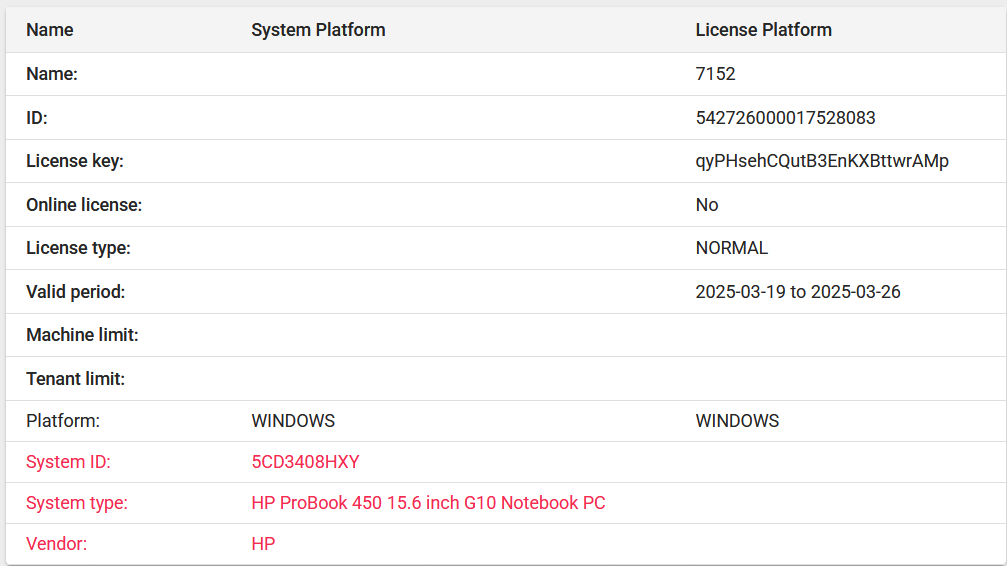This screenshot has height=566, width=1007.
Task: Click WINDOWS under System Platform column
Action: [x=293, y=421]
